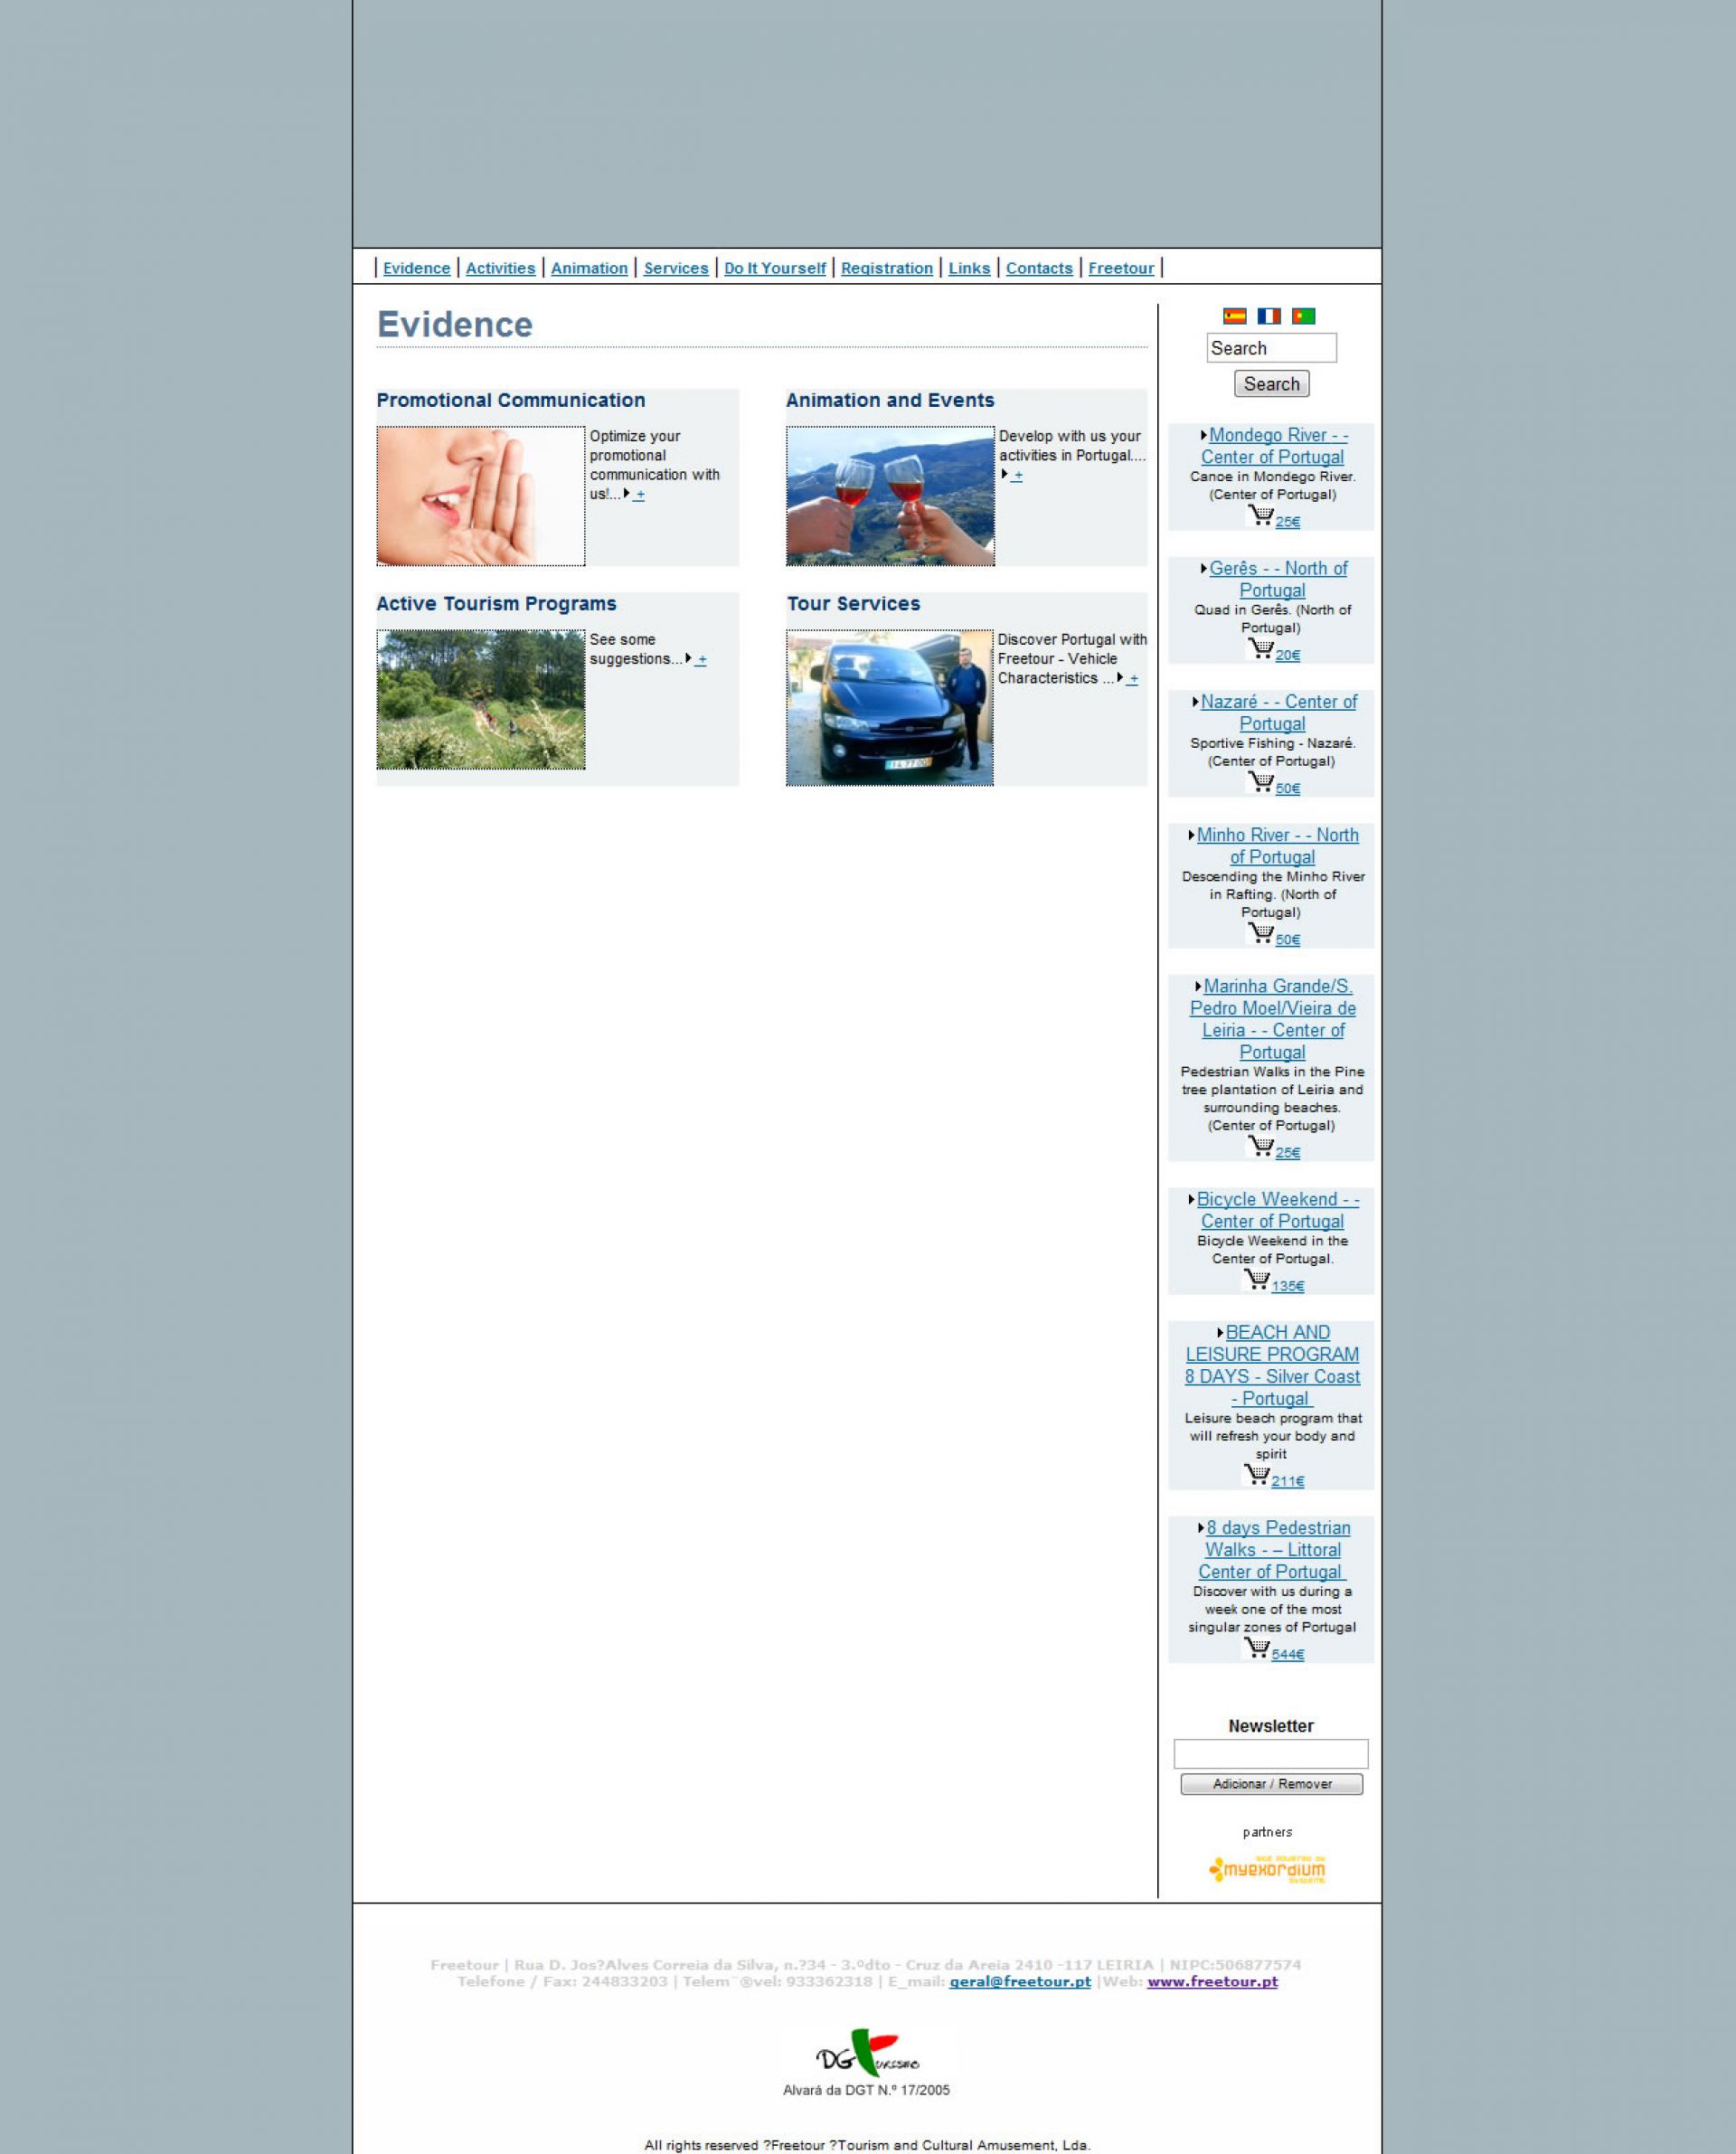This screenshot has height=2154, width=1736.
Task: Click cart icon for Bicycle Weekend
Action: [x=1257, y=1280]
